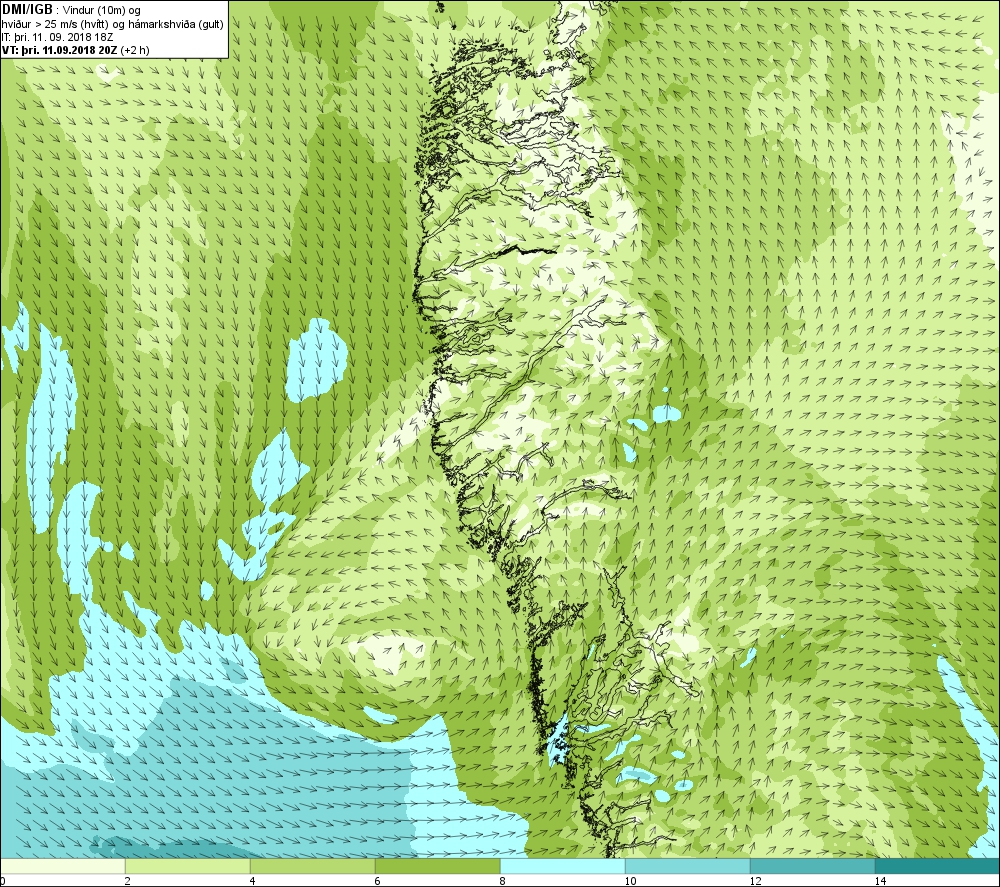
Task: Click the '(+2 h)' forecast offset text
Action: point(135,50)
